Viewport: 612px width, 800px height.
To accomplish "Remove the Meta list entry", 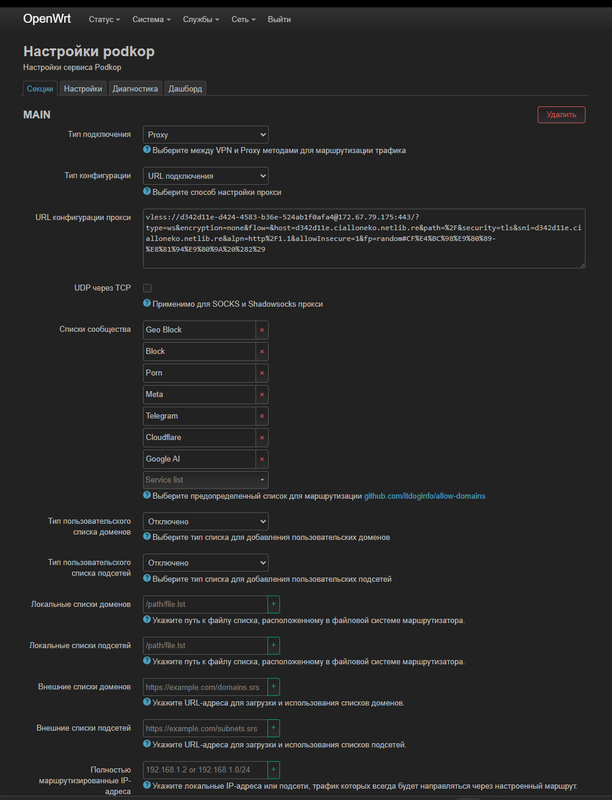I will tap(262, 394).
